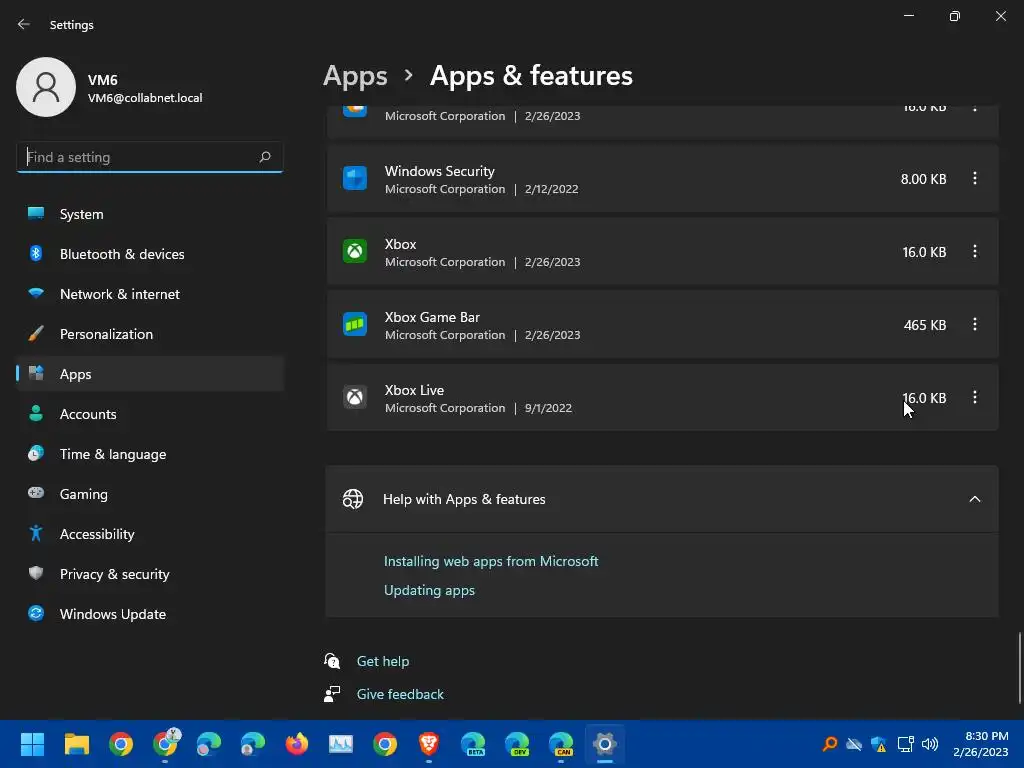Click the Apps breadcrumb in the header
1024x768 pixels.
(355, 76)
